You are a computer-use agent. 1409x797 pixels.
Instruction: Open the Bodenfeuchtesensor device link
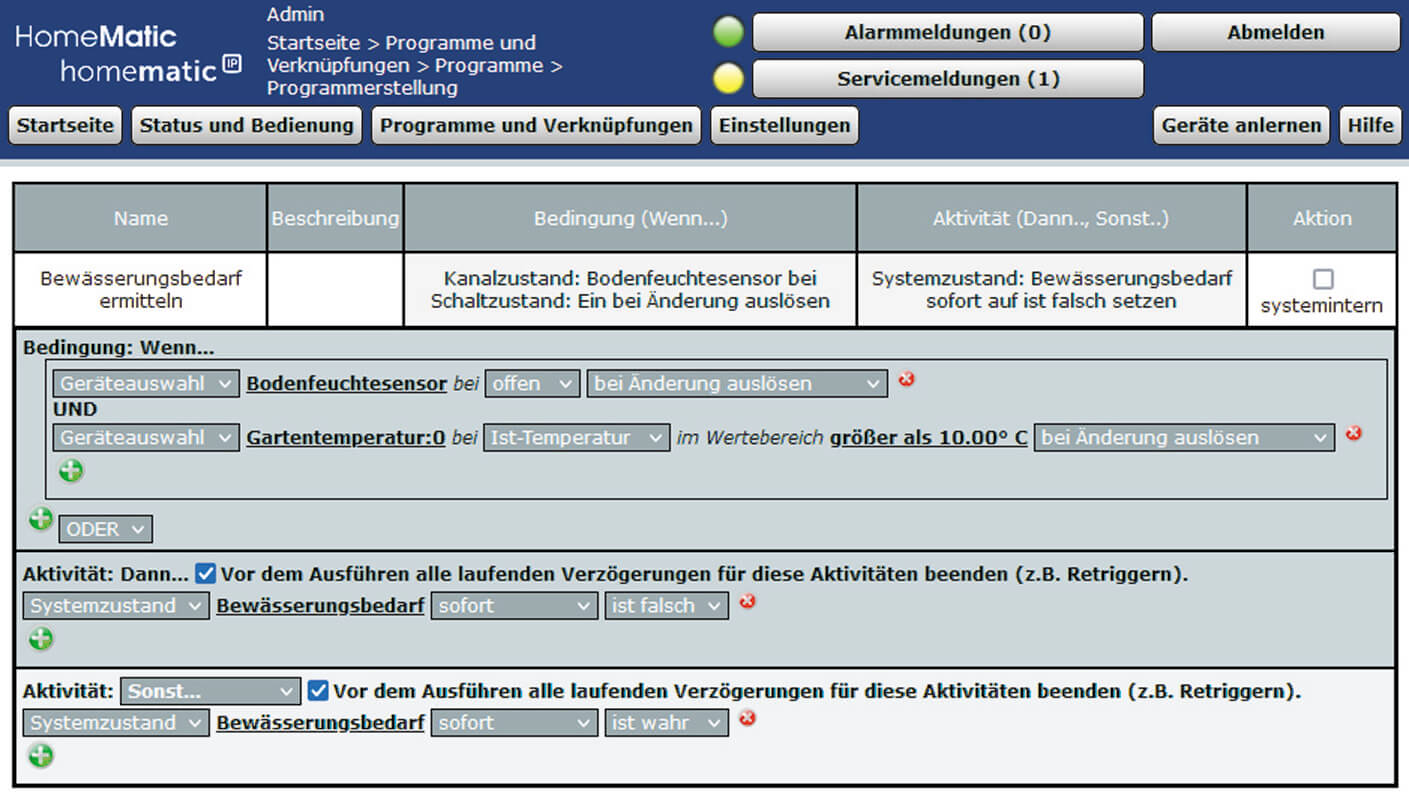coord(346,384)
